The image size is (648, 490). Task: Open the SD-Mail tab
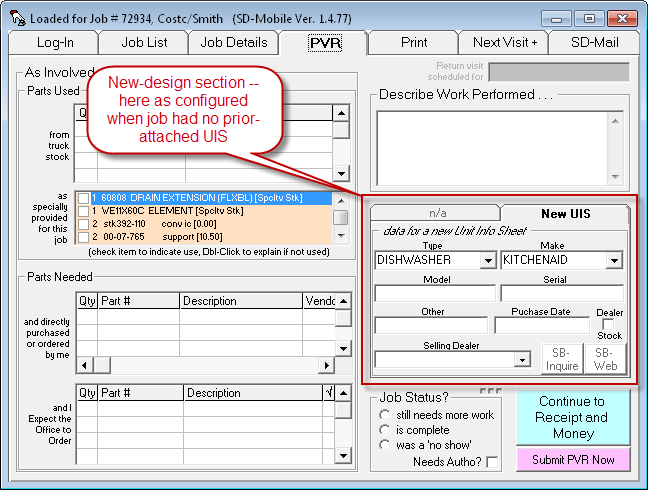(594, 42)
